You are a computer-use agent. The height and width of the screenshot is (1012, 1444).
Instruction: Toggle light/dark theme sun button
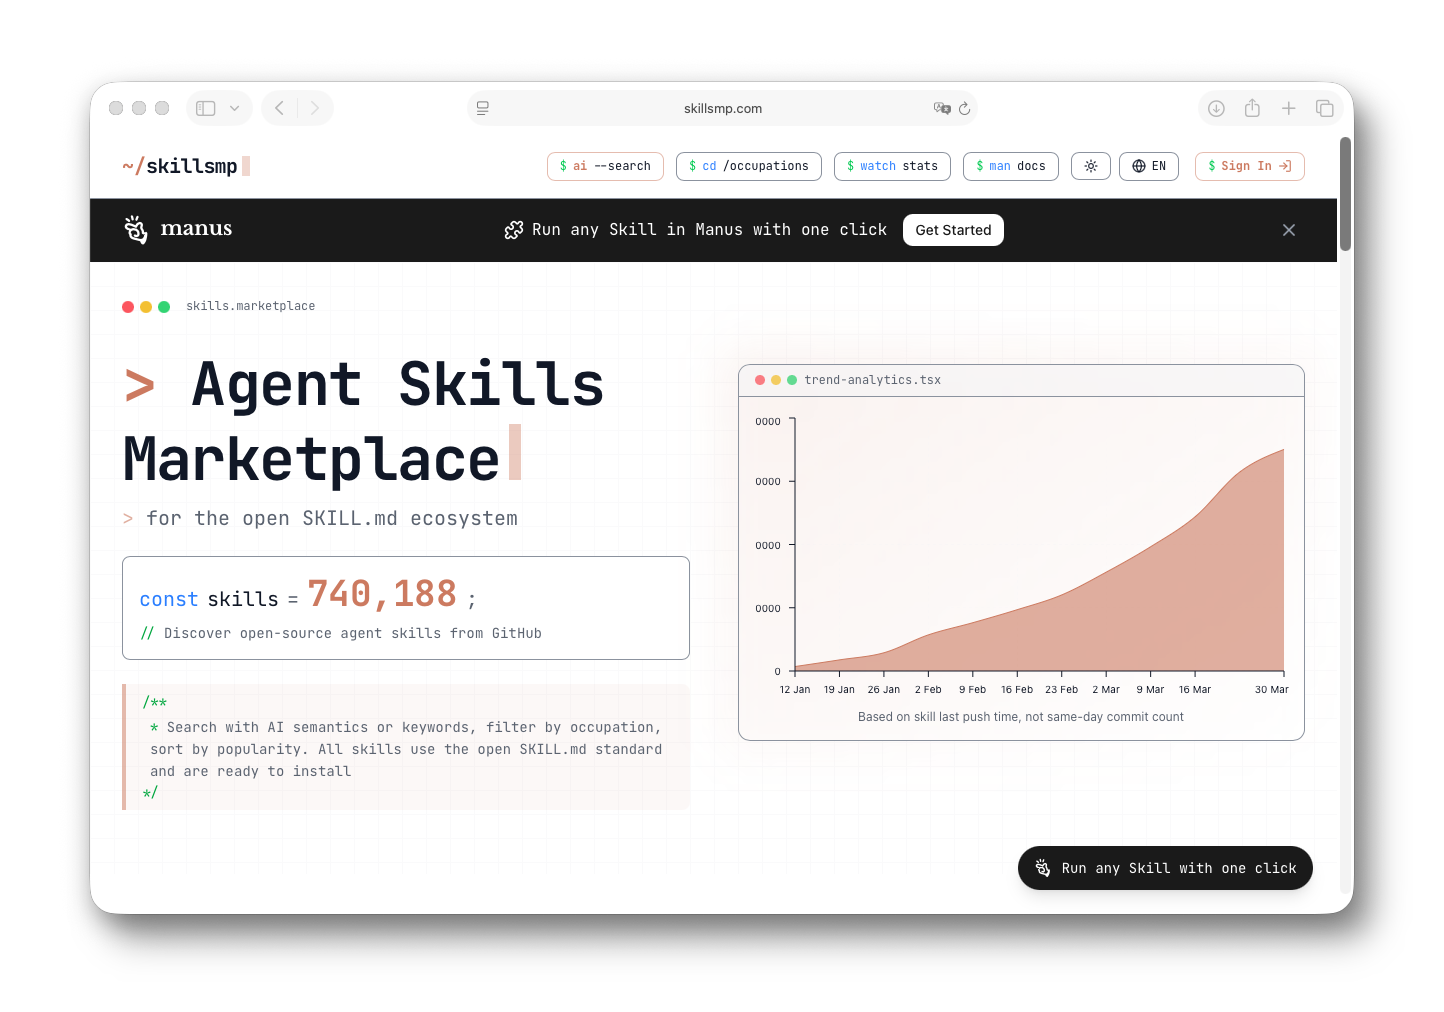(x=1091, y=166)
